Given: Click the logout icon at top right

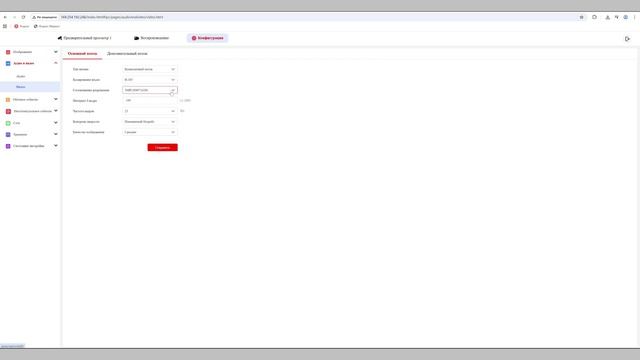Looking at the screenshot, I should click(x=627, y=39).
